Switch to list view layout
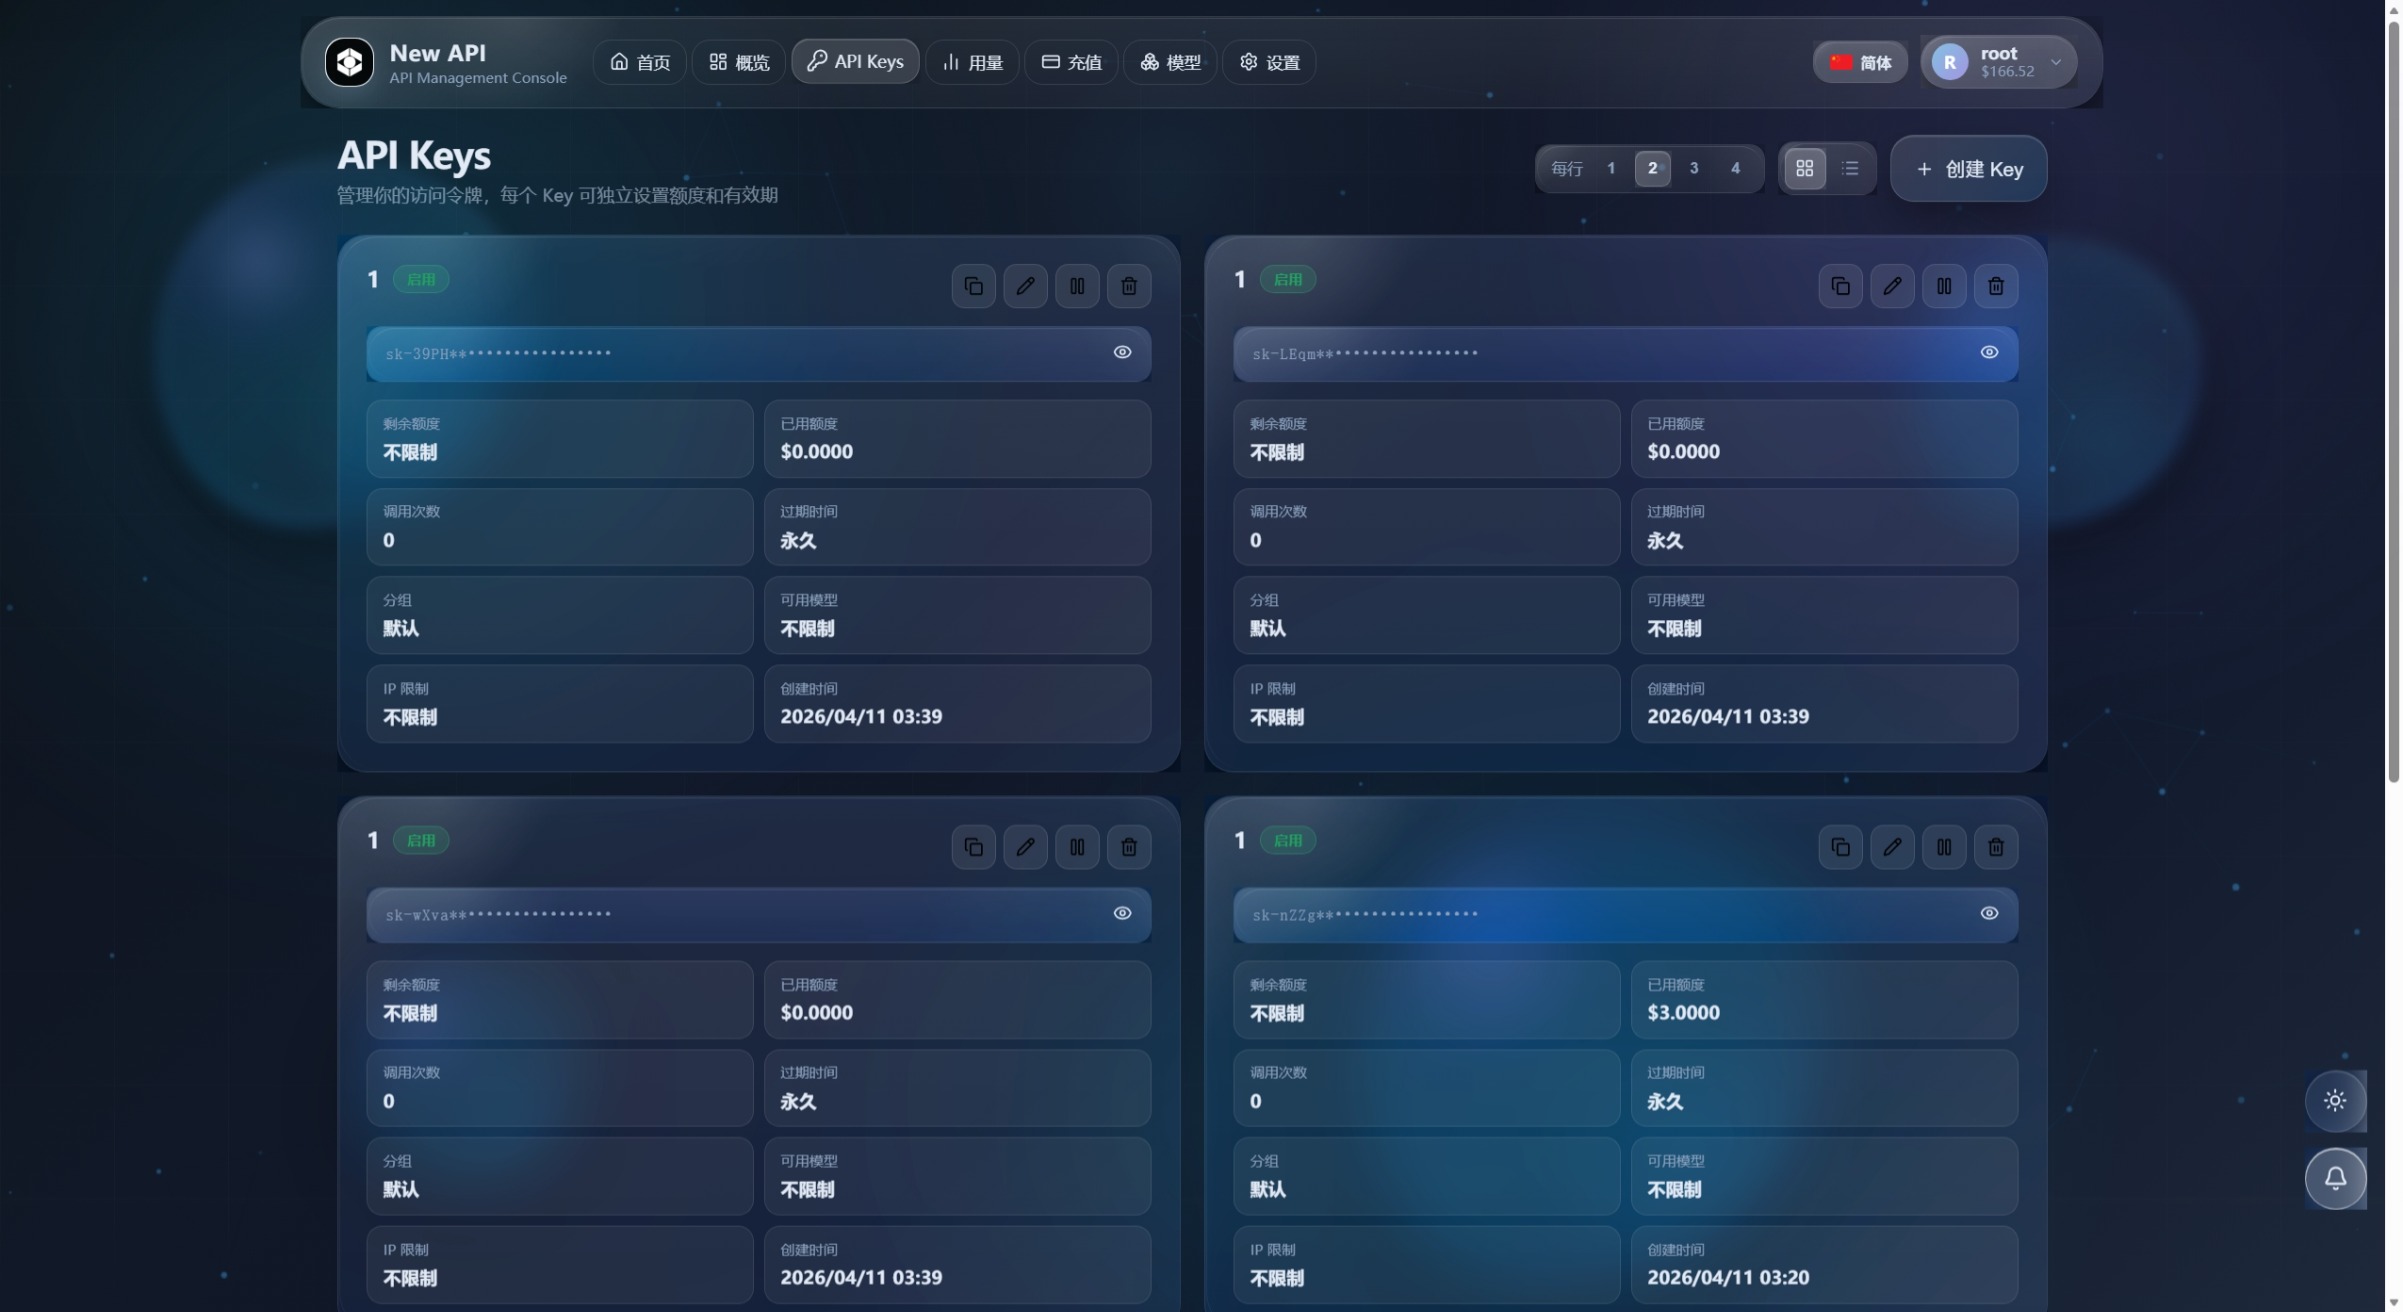The height and width of the screenshot is (1312, 2403). point(1849,168)
